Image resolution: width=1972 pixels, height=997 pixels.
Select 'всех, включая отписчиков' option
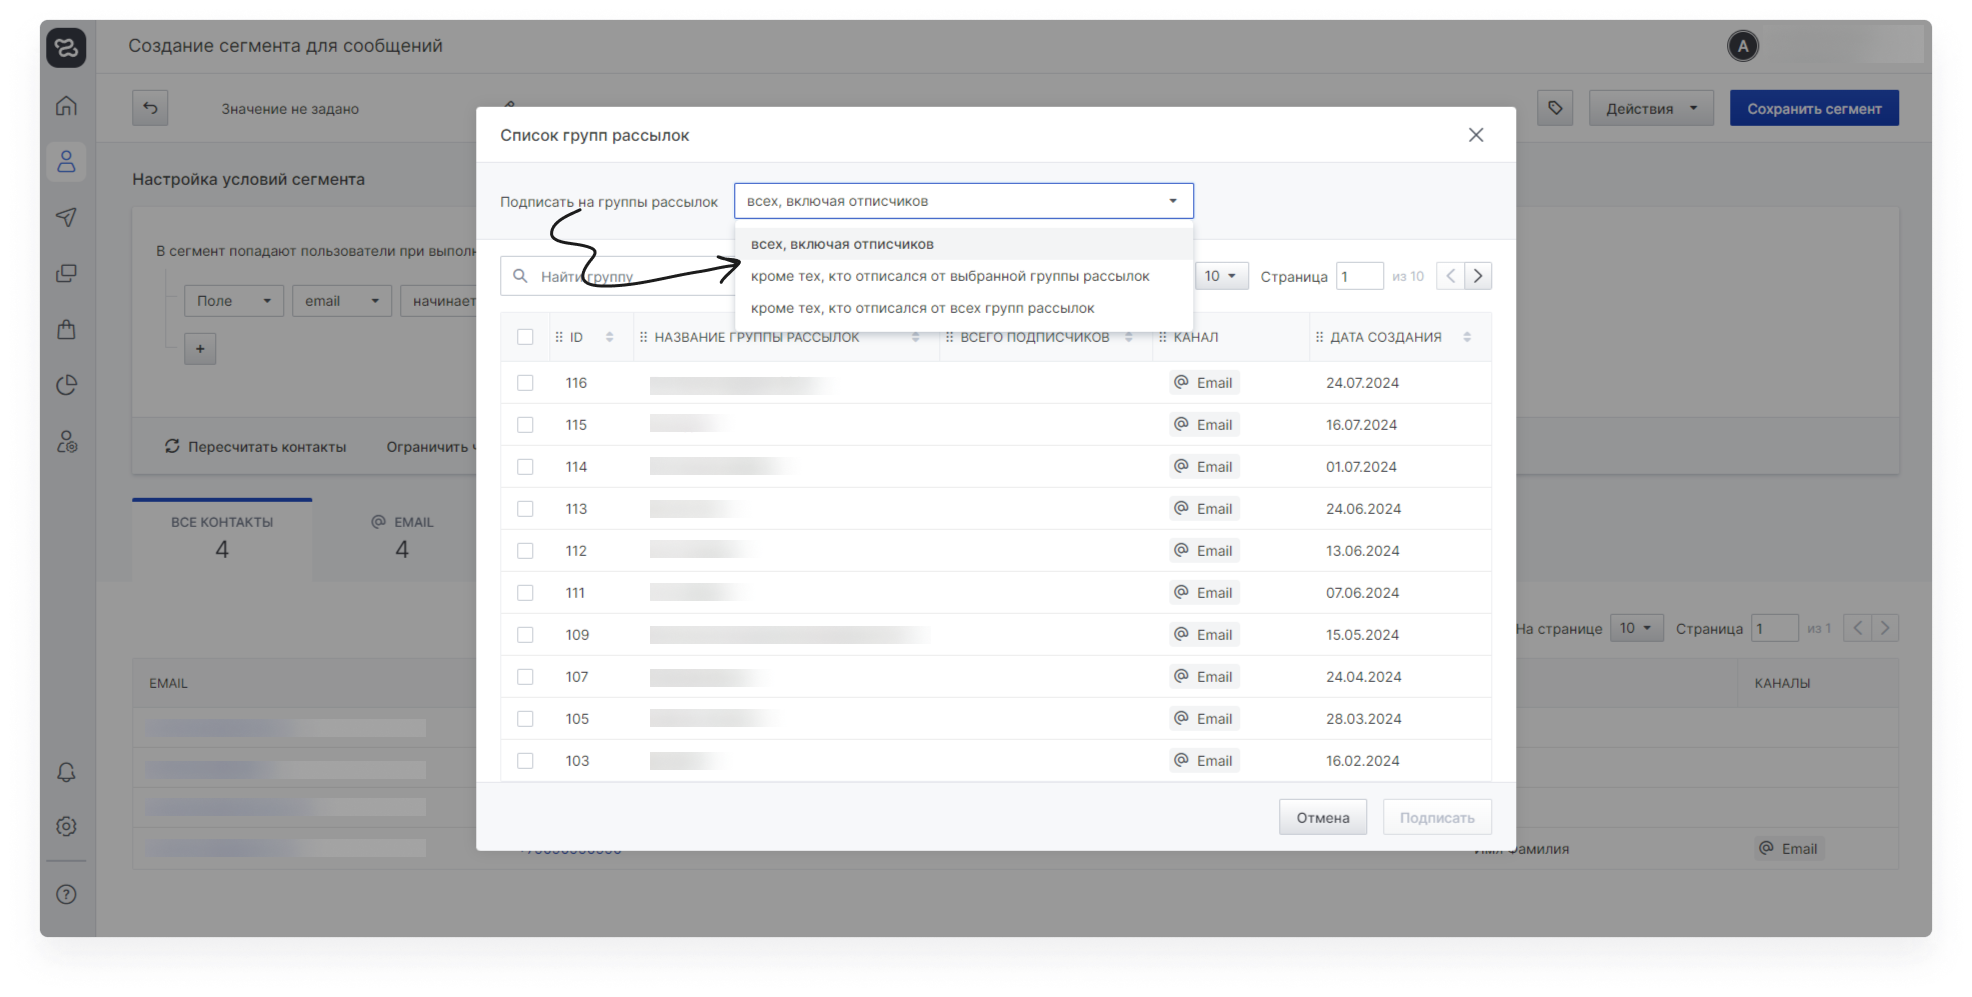coord(964,244)
